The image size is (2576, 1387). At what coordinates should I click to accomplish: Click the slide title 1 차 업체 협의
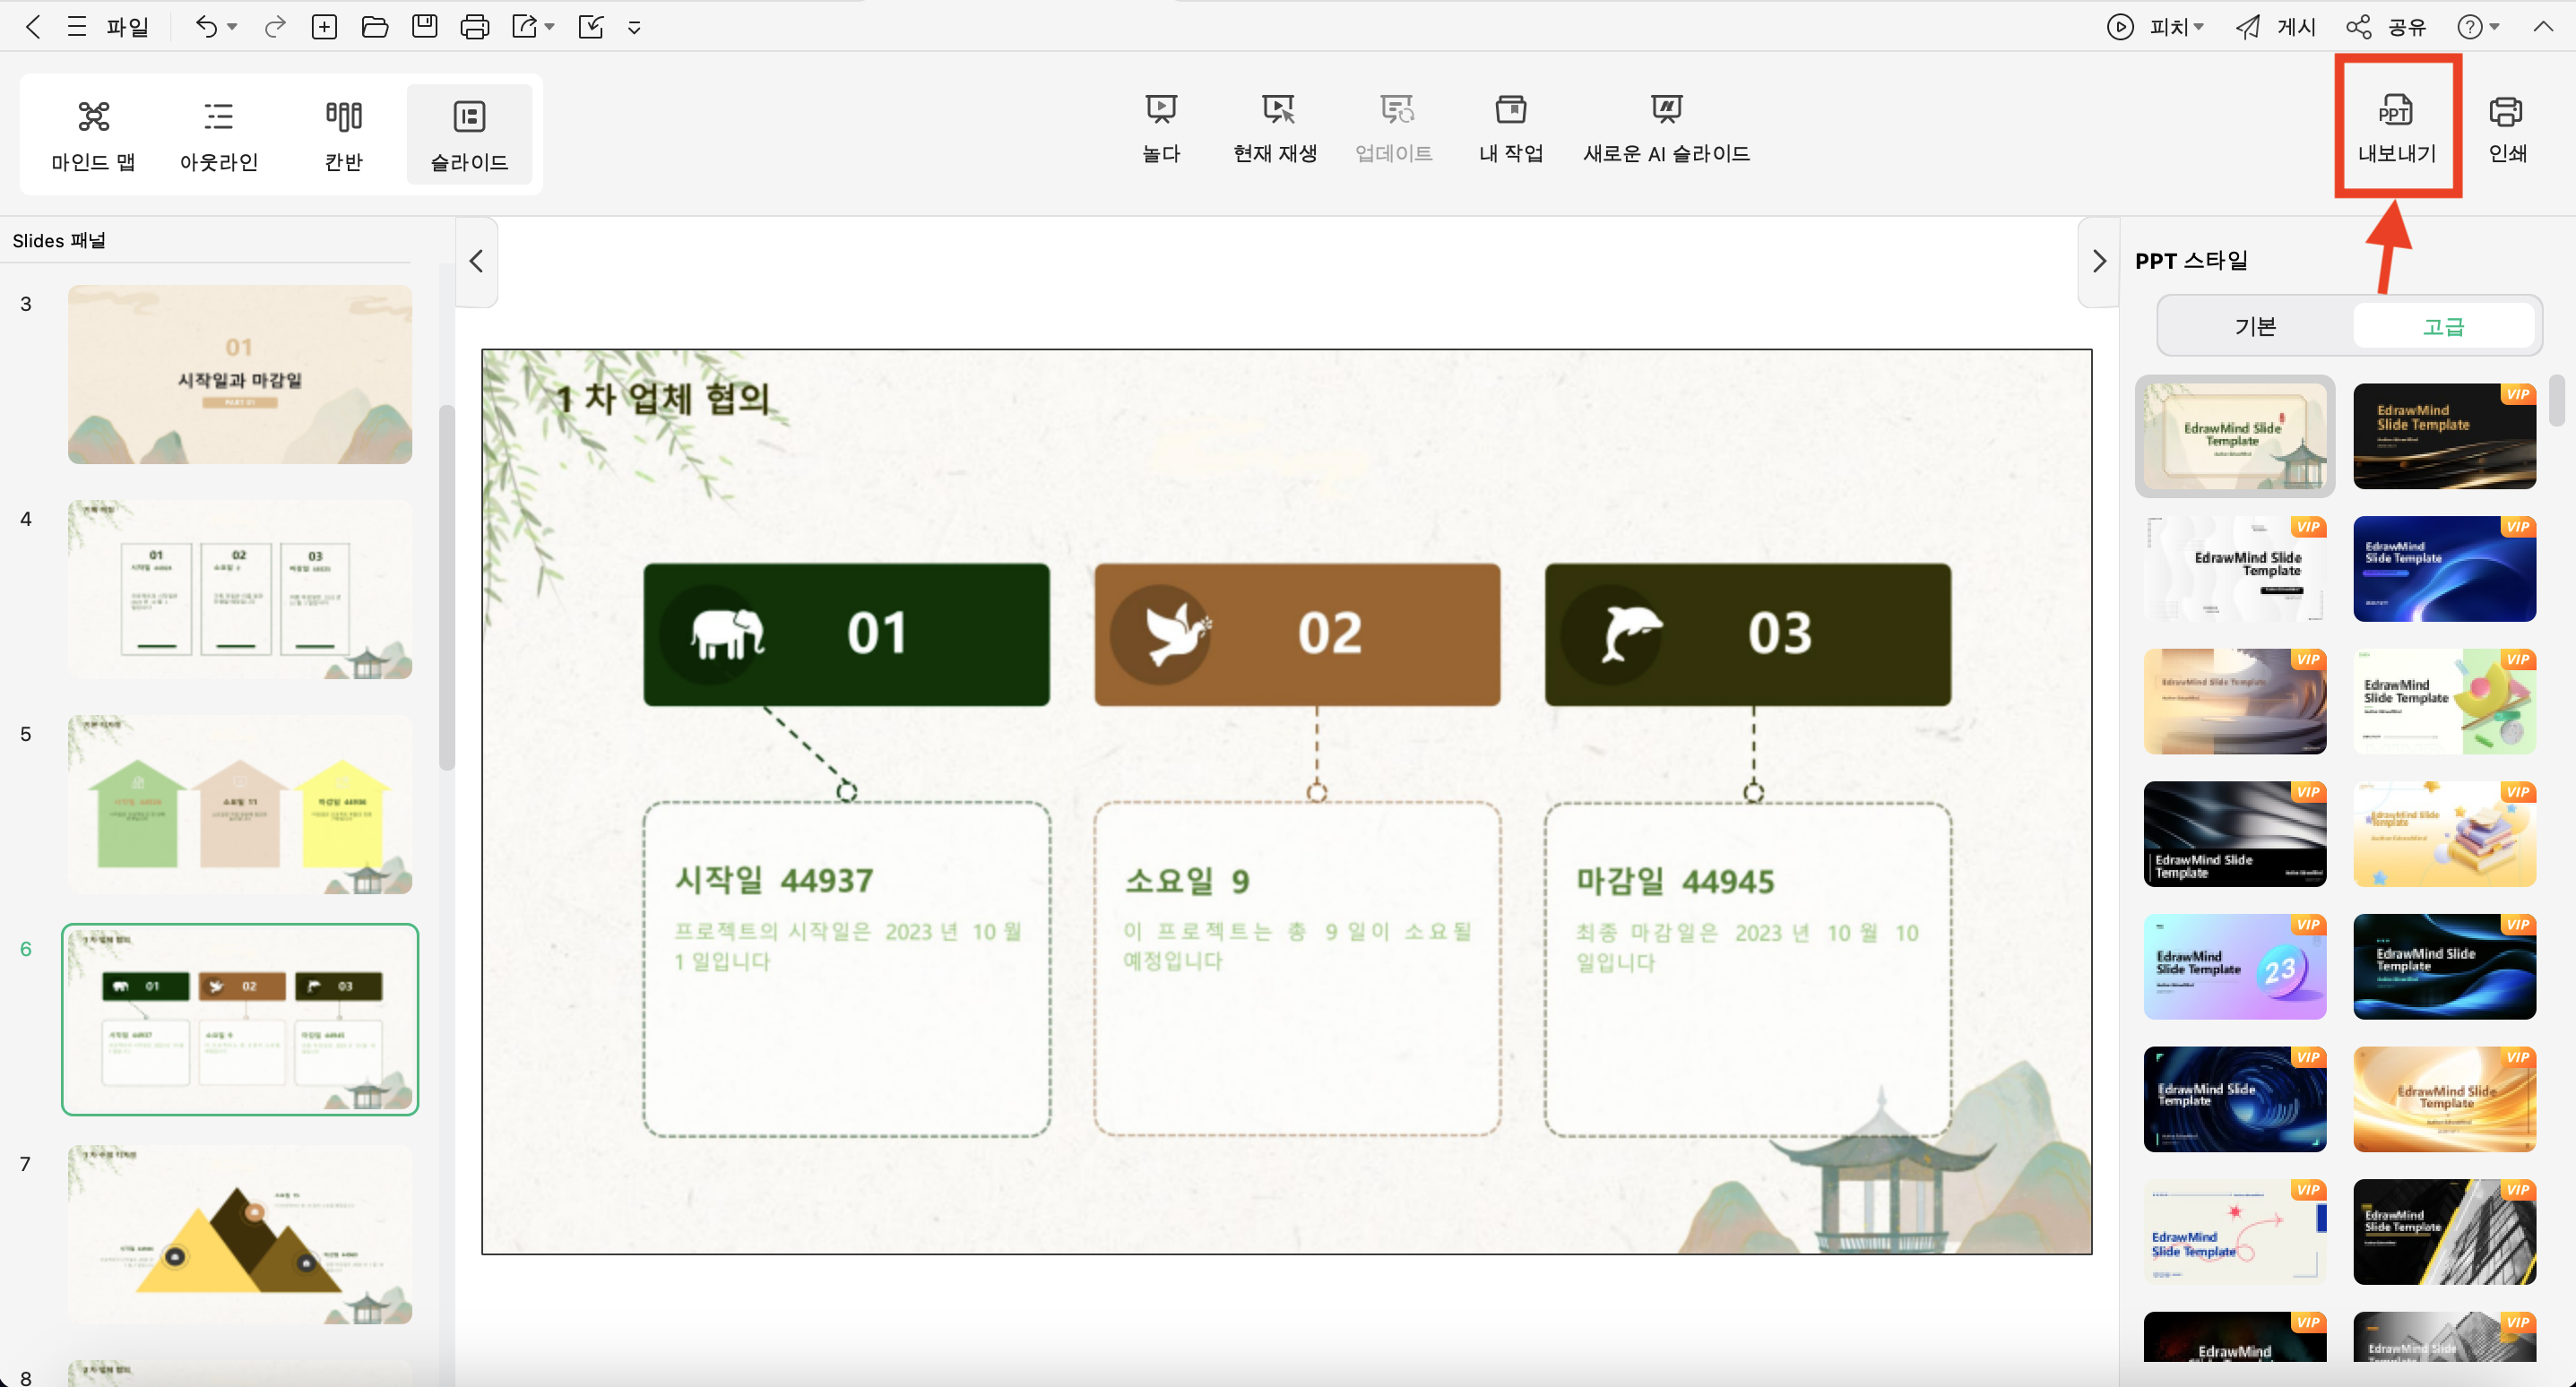[x=663, y=399]
